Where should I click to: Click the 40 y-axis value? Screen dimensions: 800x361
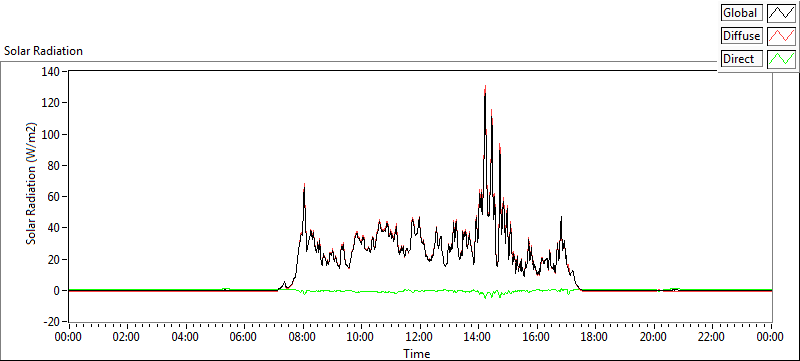pyautogui.click(x=55, y=228)
